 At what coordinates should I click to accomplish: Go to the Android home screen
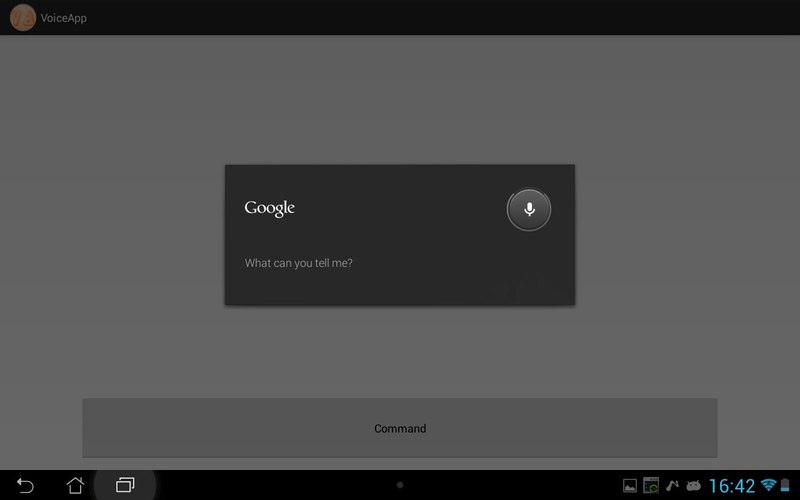tap(75, 485)
